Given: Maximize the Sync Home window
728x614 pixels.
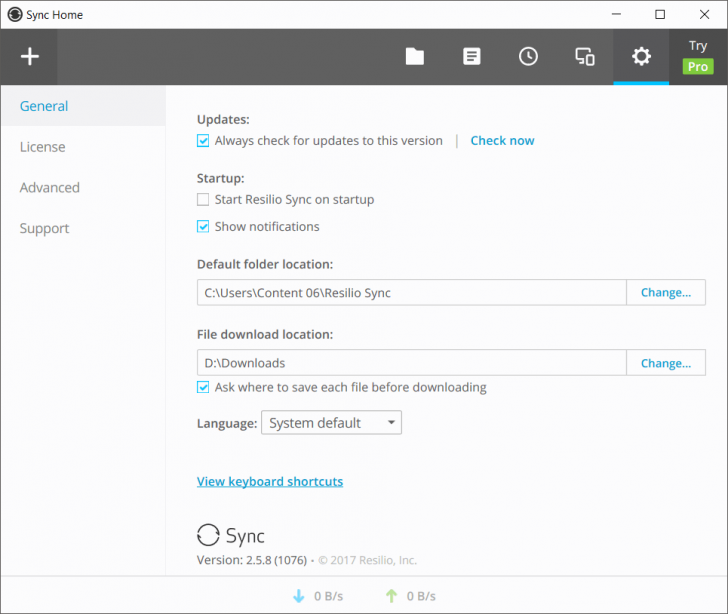Looking at the screenshot, I should (660, 14).
